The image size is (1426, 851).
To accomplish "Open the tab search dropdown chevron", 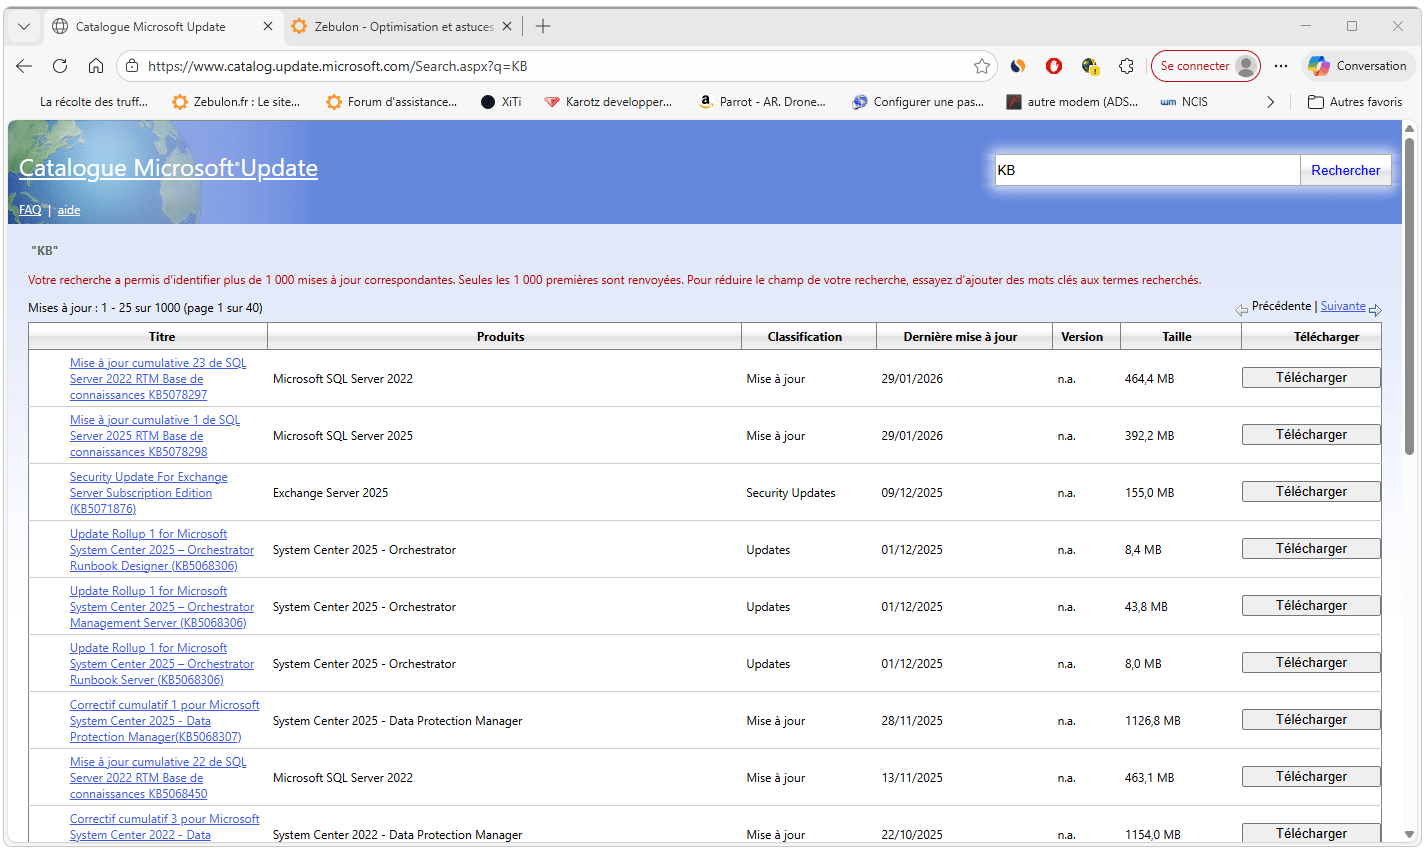I will (24, 26).
